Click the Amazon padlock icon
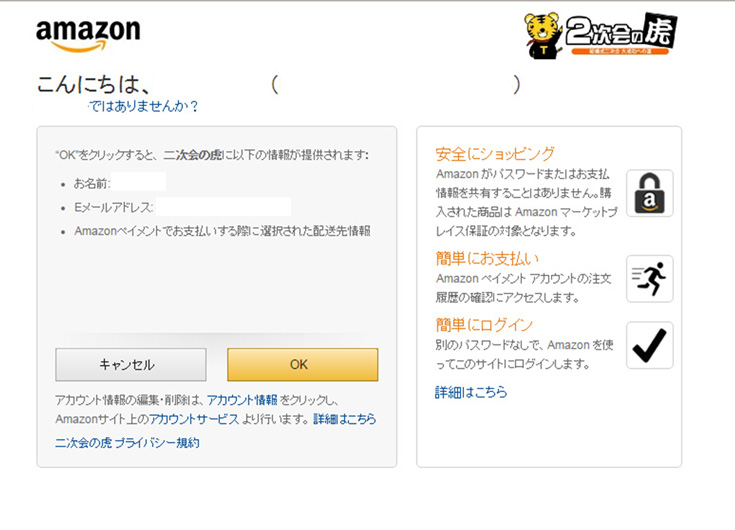 click(649, 193)
